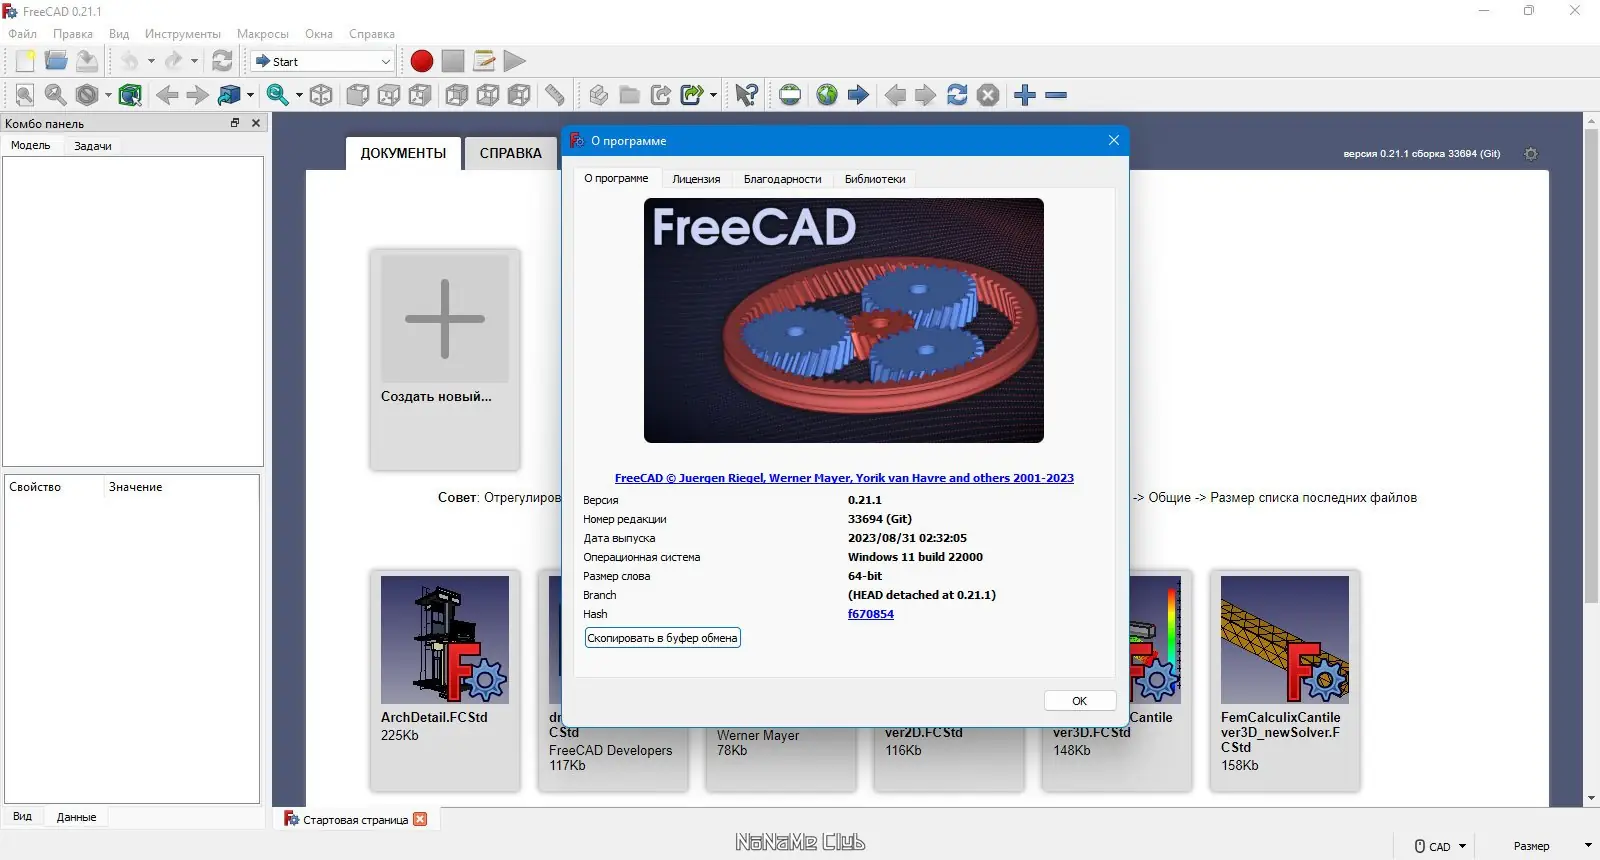
Task: Go to the start page with blue arrow
Action: coord(858,95)
